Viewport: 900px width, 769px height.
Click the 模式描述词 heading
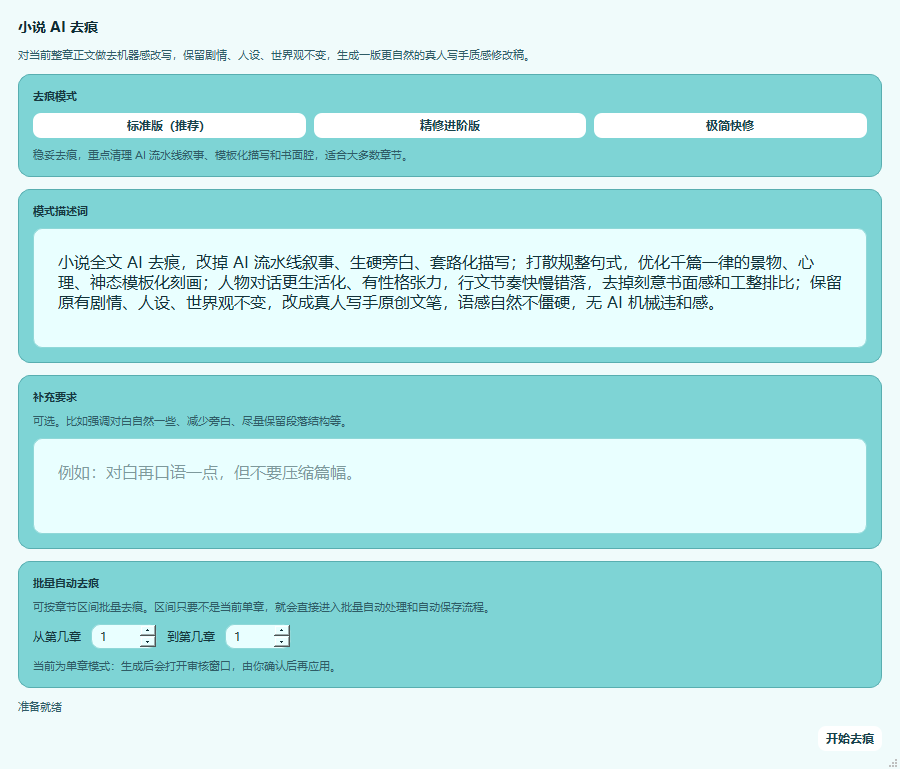point(60,211)
